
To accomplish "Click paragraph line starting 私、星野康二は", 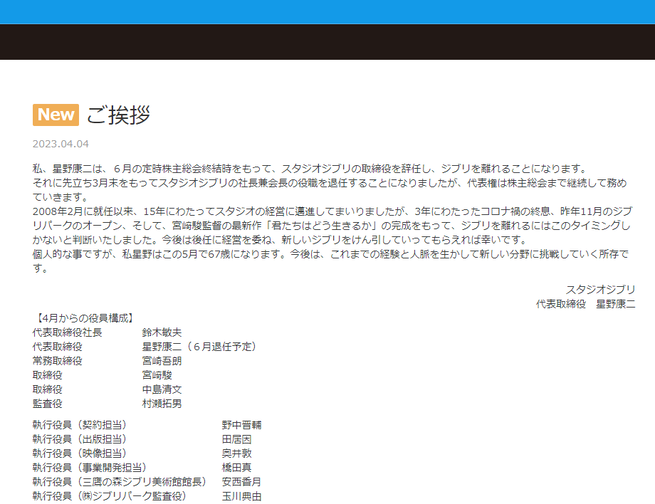I will 311,169.
